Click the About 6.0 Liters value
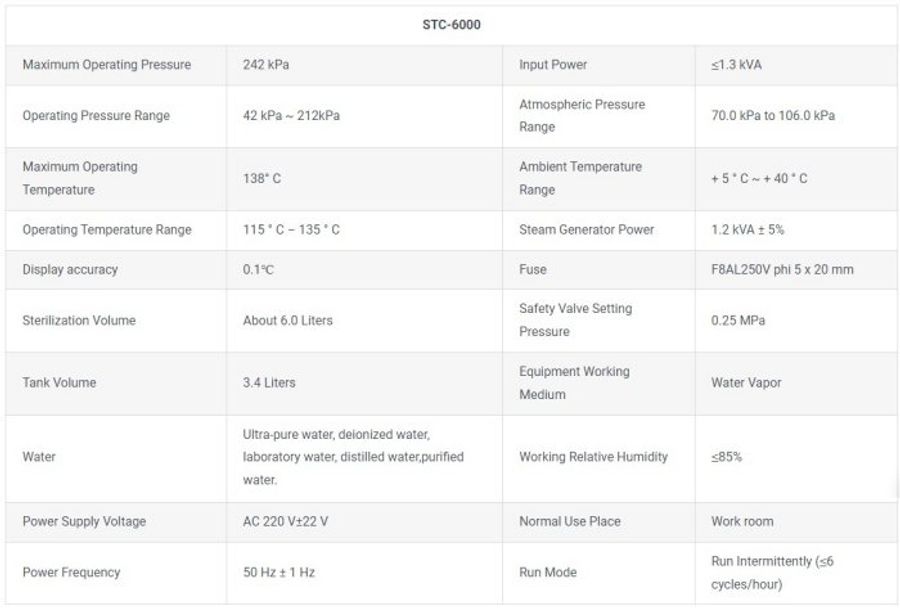 pos(288,321)
